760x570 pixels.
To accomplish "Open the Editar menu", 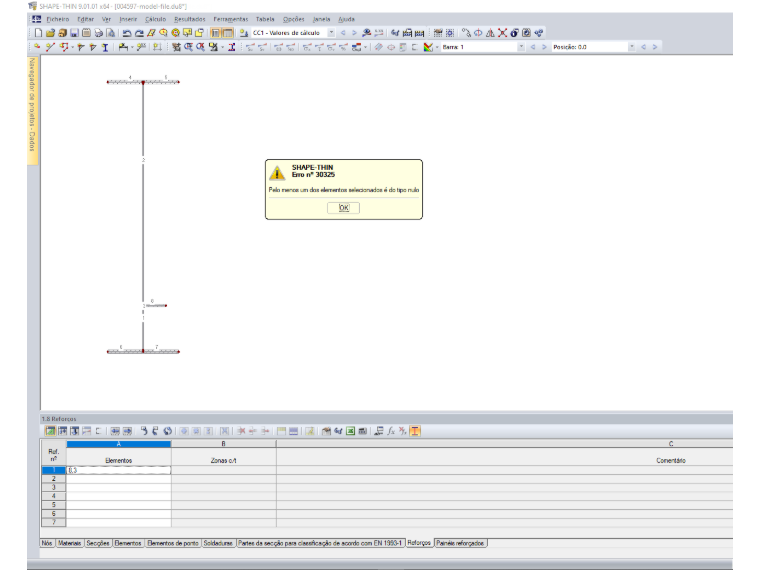I will [x=85, y=19].
